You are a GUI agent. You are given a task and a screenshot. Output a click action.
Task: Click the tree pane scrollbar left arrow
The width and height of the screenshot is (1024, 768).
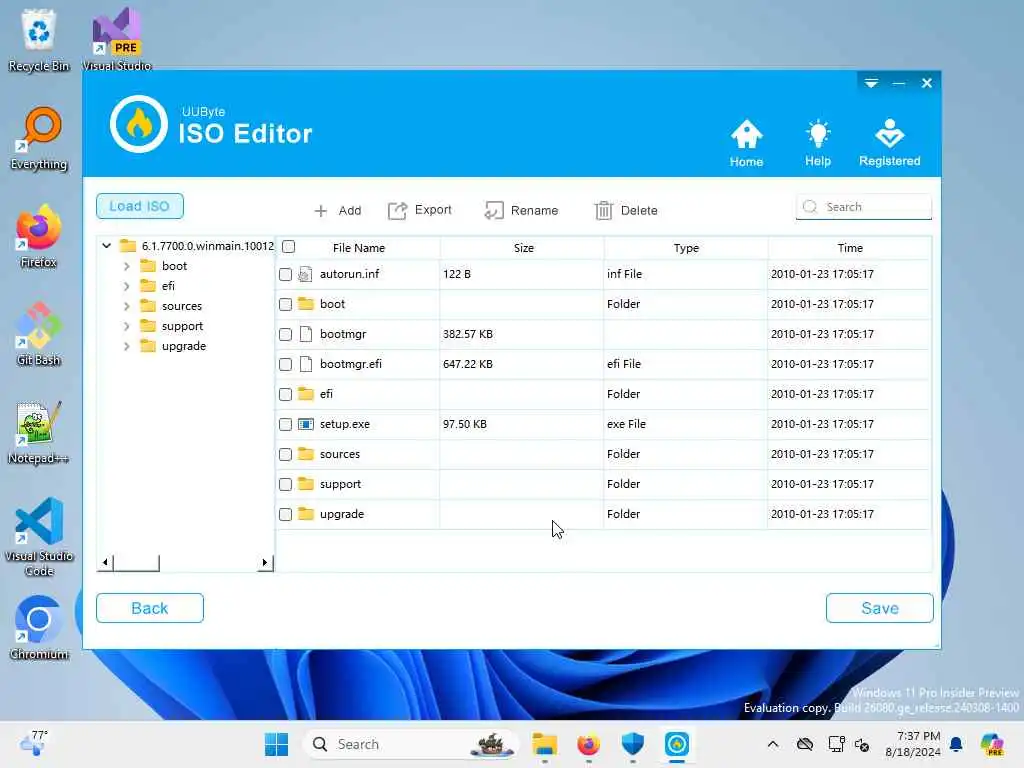point(105,562)
